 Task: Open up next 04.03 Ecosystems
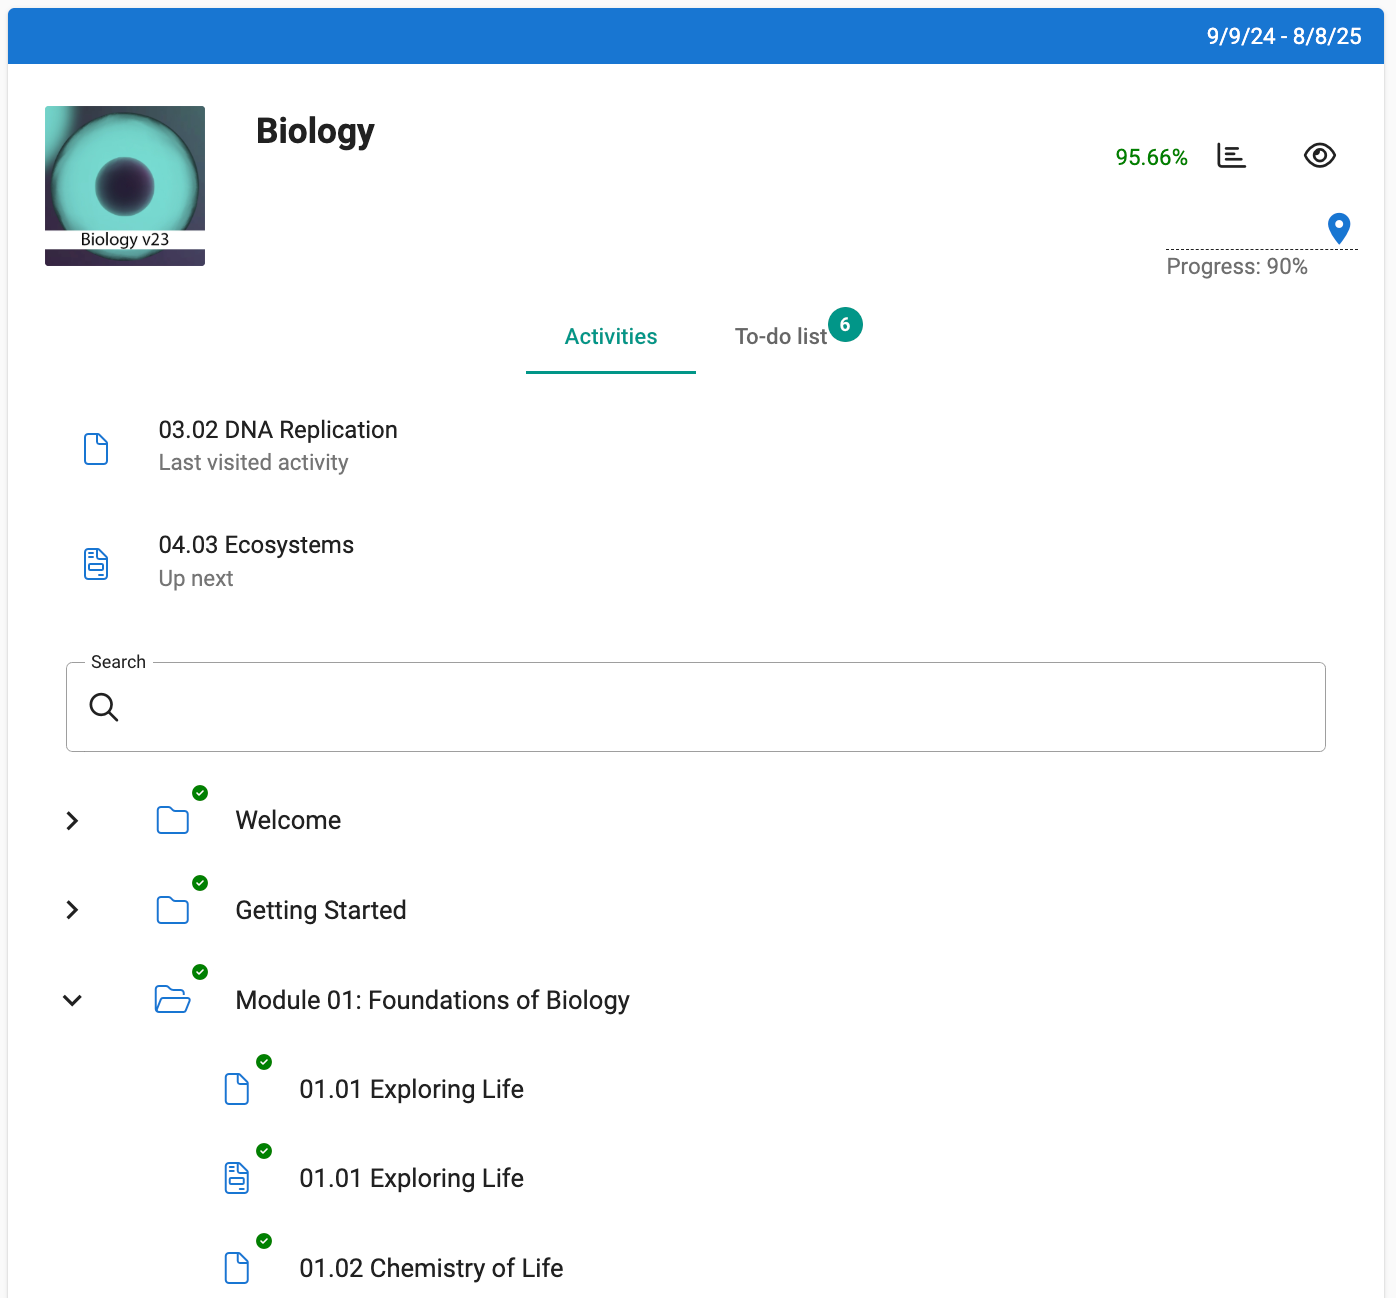pos(256,545)
